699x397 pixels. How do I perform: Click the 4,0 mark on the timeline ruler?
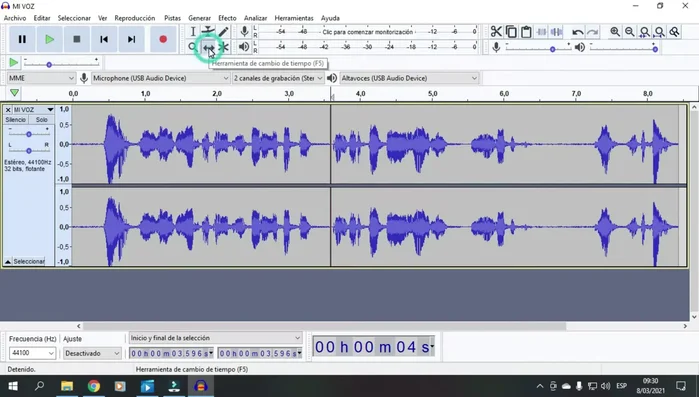point(360,94)
